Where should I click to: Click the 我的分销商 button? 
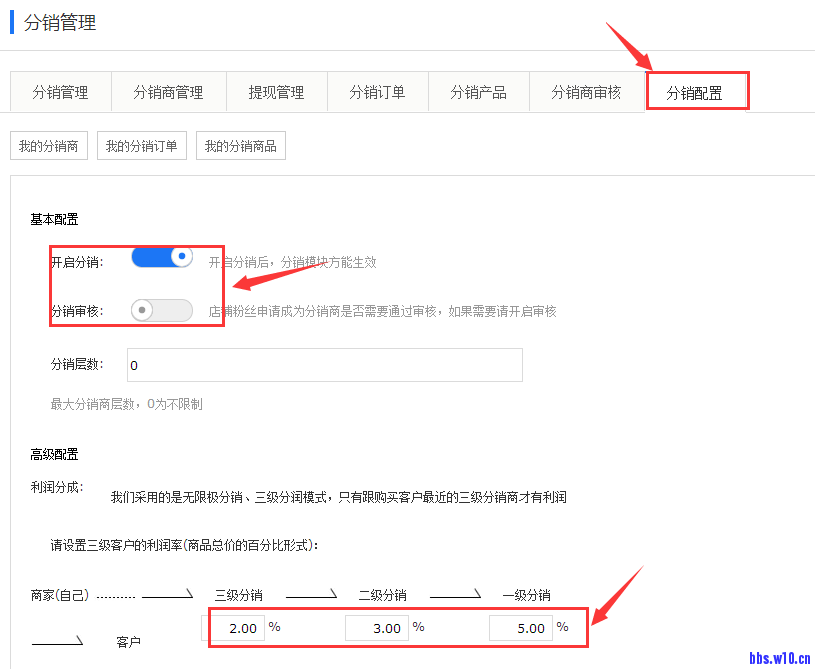(x=49, y=146)
